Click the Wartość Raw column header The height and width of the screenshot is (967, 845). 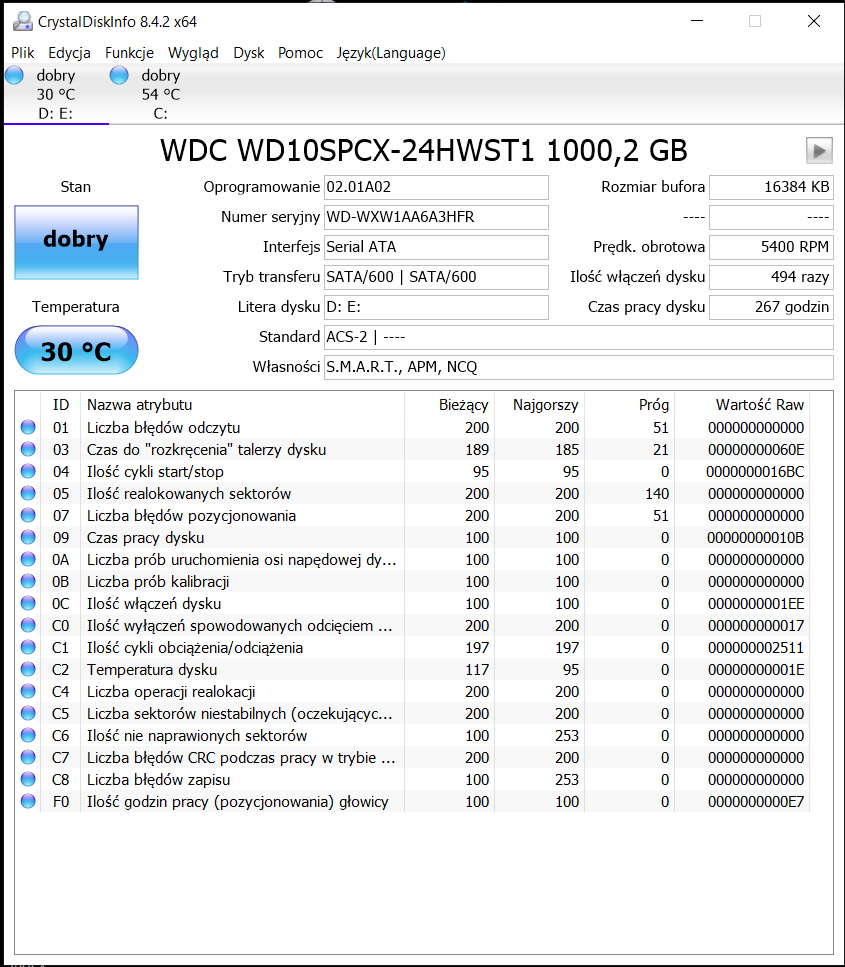tap(742, 405)
